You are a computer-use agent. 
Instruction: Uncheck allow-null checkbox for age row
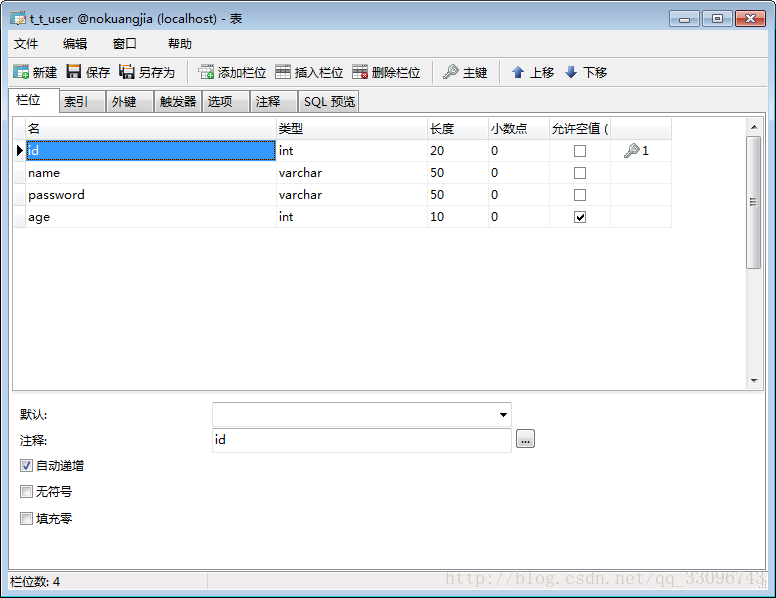pyautogui.click(x=580, y=217)
